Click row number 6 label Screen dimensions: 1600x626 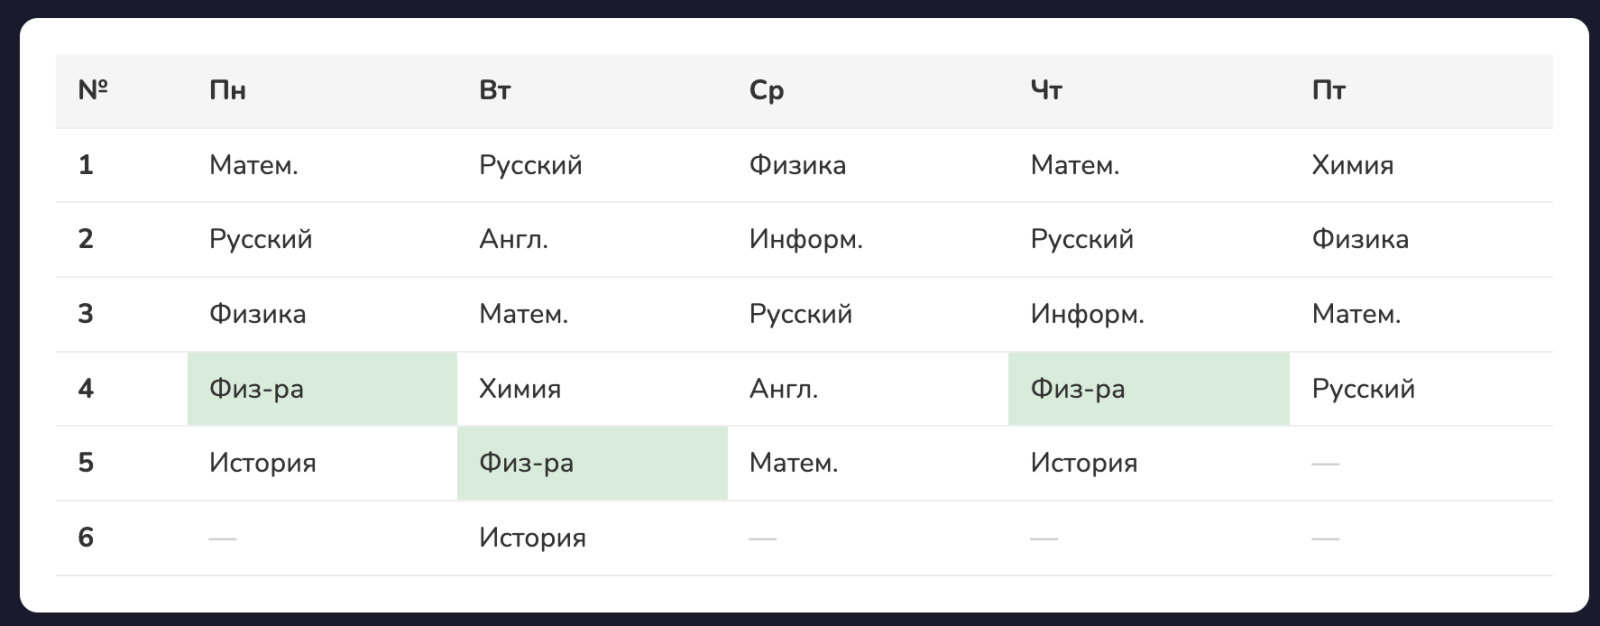pos(86,538)
